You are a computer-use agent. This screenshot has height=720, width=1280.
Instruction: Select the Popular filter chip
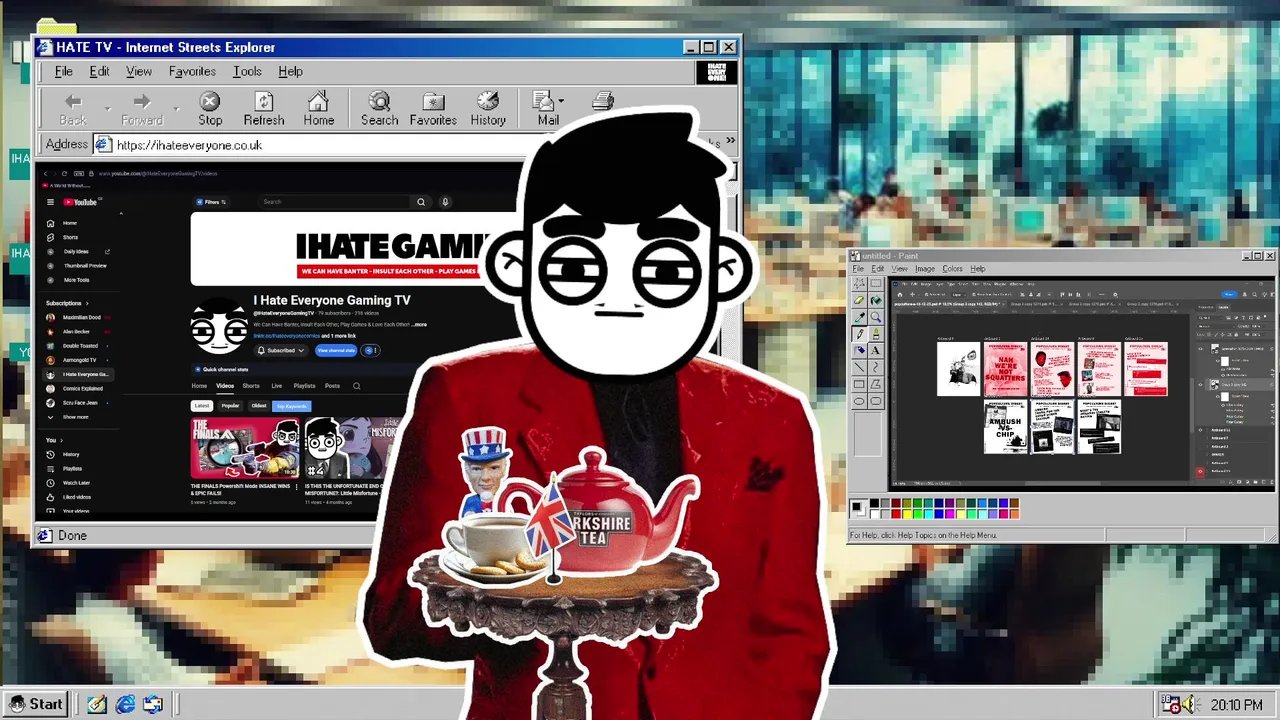[230, 406]
